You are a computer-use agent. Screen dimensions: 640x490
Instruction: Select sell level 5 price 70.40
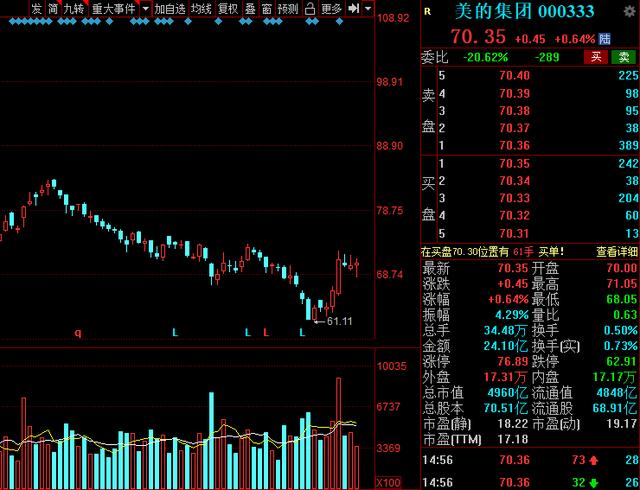tap(514, 76)
